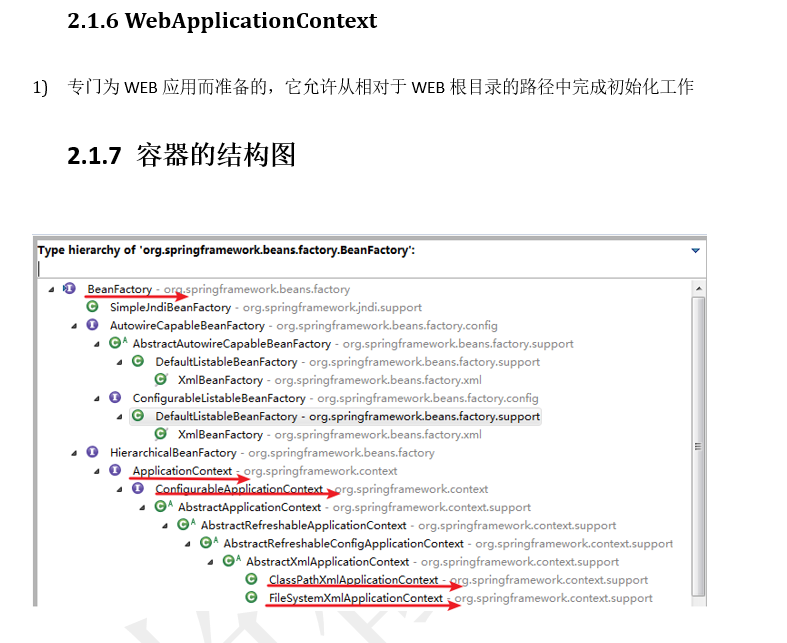Open the type hierarchy view menu arrow

coord(695,250)
